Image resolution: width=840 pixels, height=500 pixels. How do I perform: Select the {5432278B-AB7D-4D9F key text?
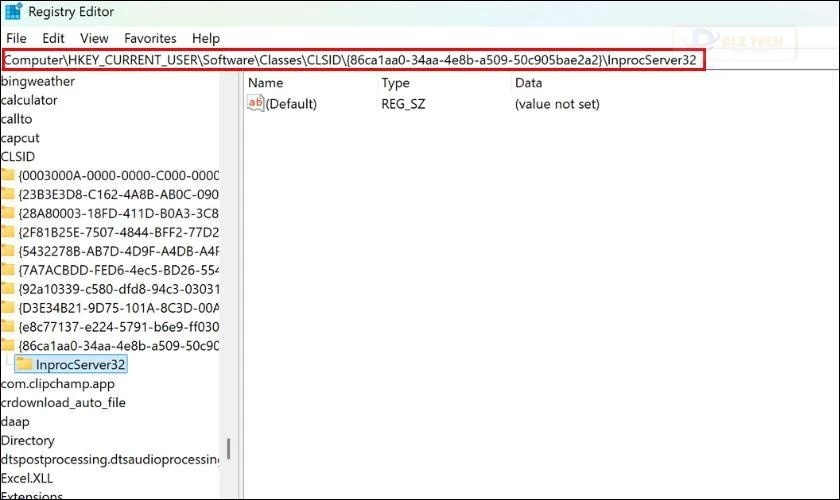pos(118,251)
